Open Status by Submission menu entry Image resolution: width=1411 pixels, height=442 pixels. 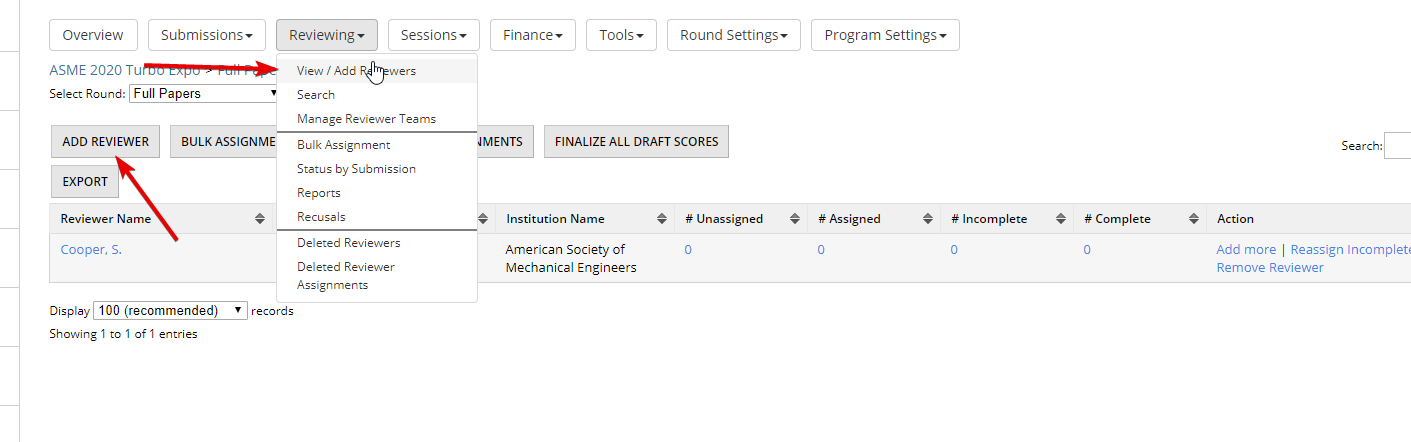(356, 169)
